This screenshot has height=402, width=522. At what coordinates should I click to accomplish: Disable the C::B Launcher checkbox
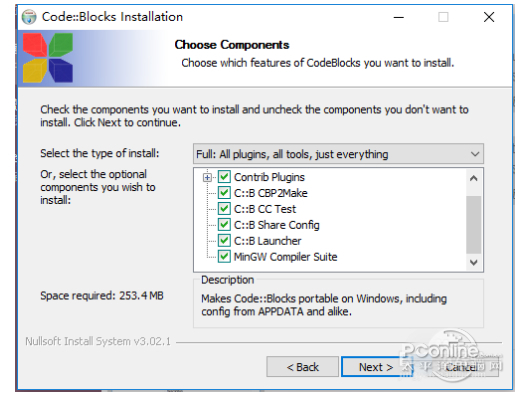[224, 240]
